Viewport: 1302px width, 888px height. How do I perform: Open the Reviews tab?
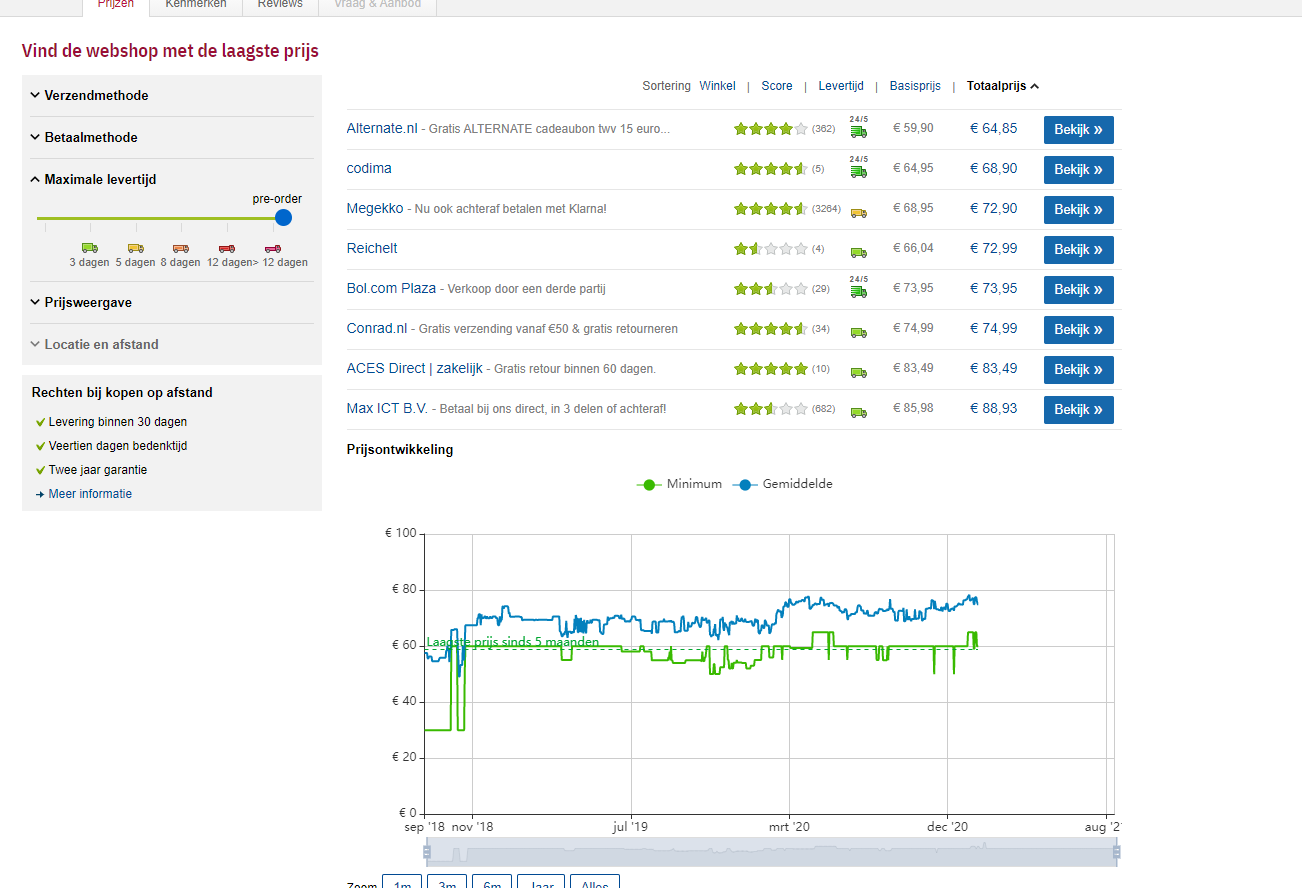(x=280, y=5)
